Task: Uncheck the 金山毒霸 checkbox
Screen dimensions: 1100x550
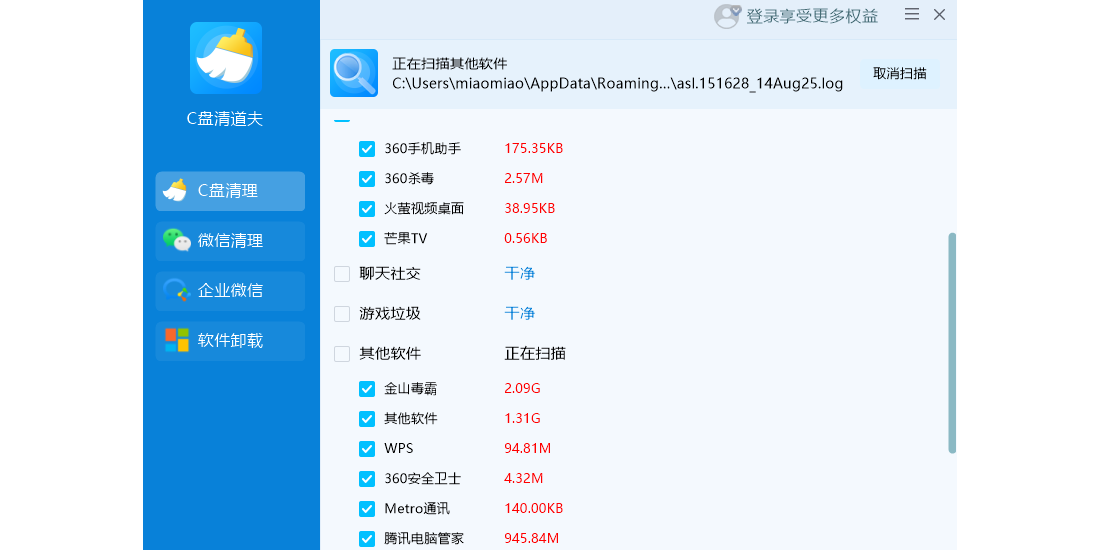Action: (x=367, y=389)
